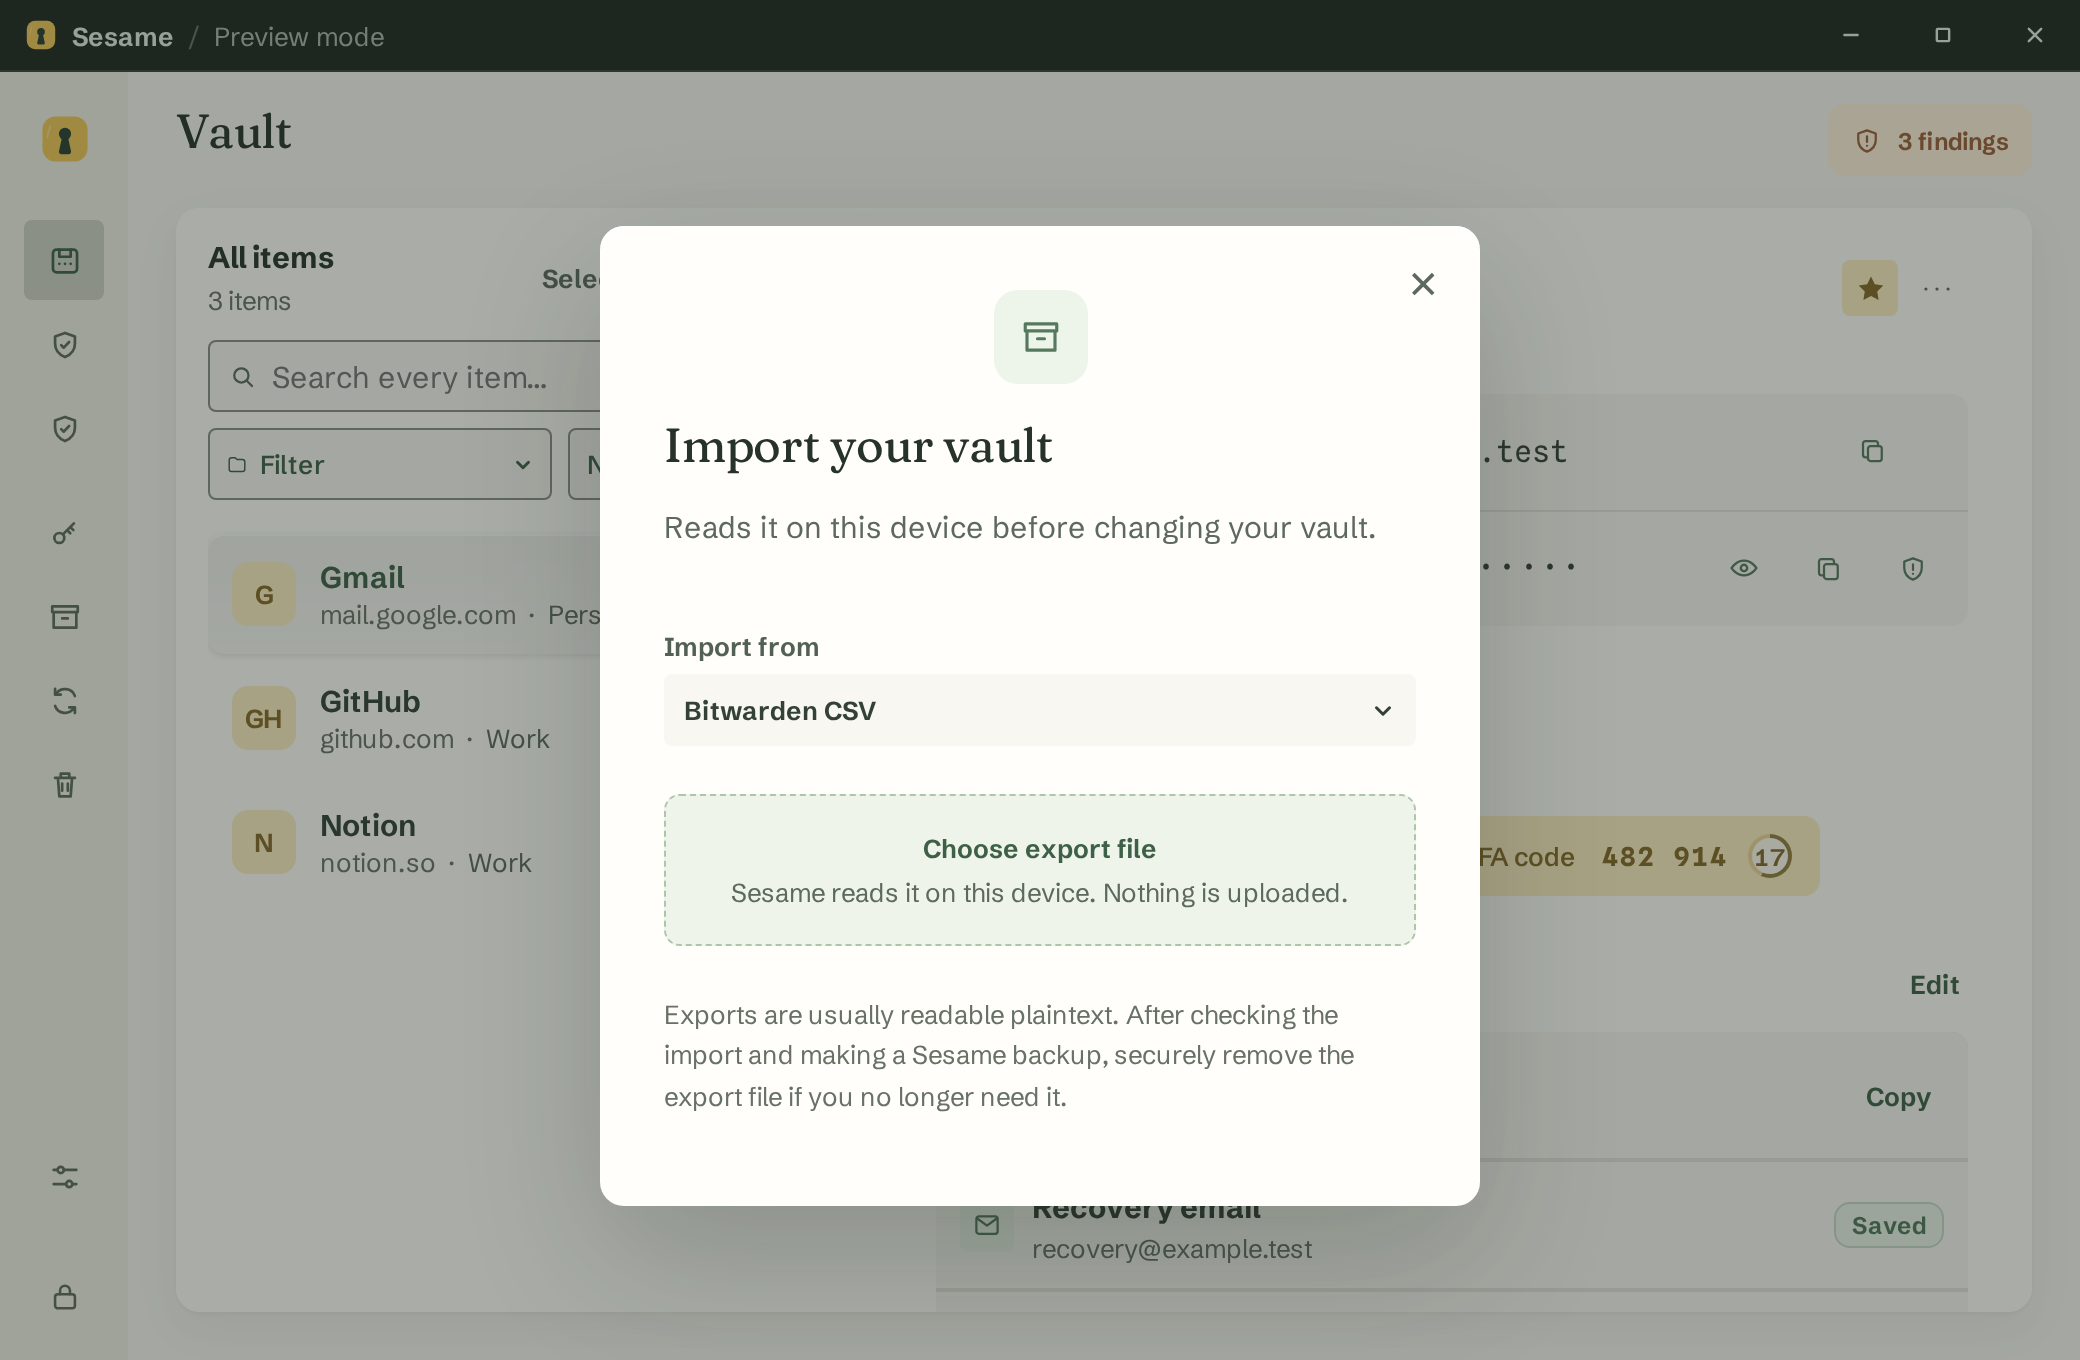
Task: Open the Vault items sidebar icon
Action: click(x=64, y=260)
